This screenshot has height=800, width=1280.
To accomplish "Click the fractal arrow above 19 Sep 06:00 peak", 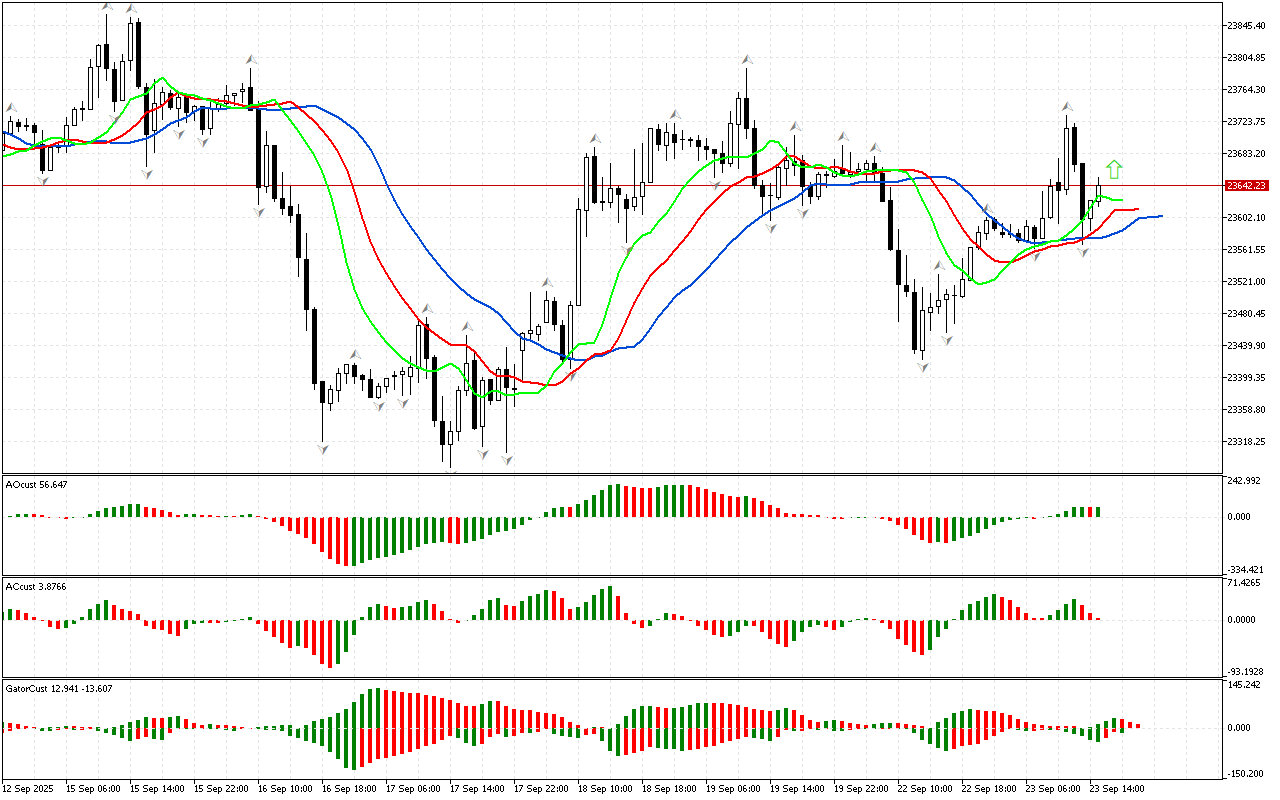I will coord(746,61).
